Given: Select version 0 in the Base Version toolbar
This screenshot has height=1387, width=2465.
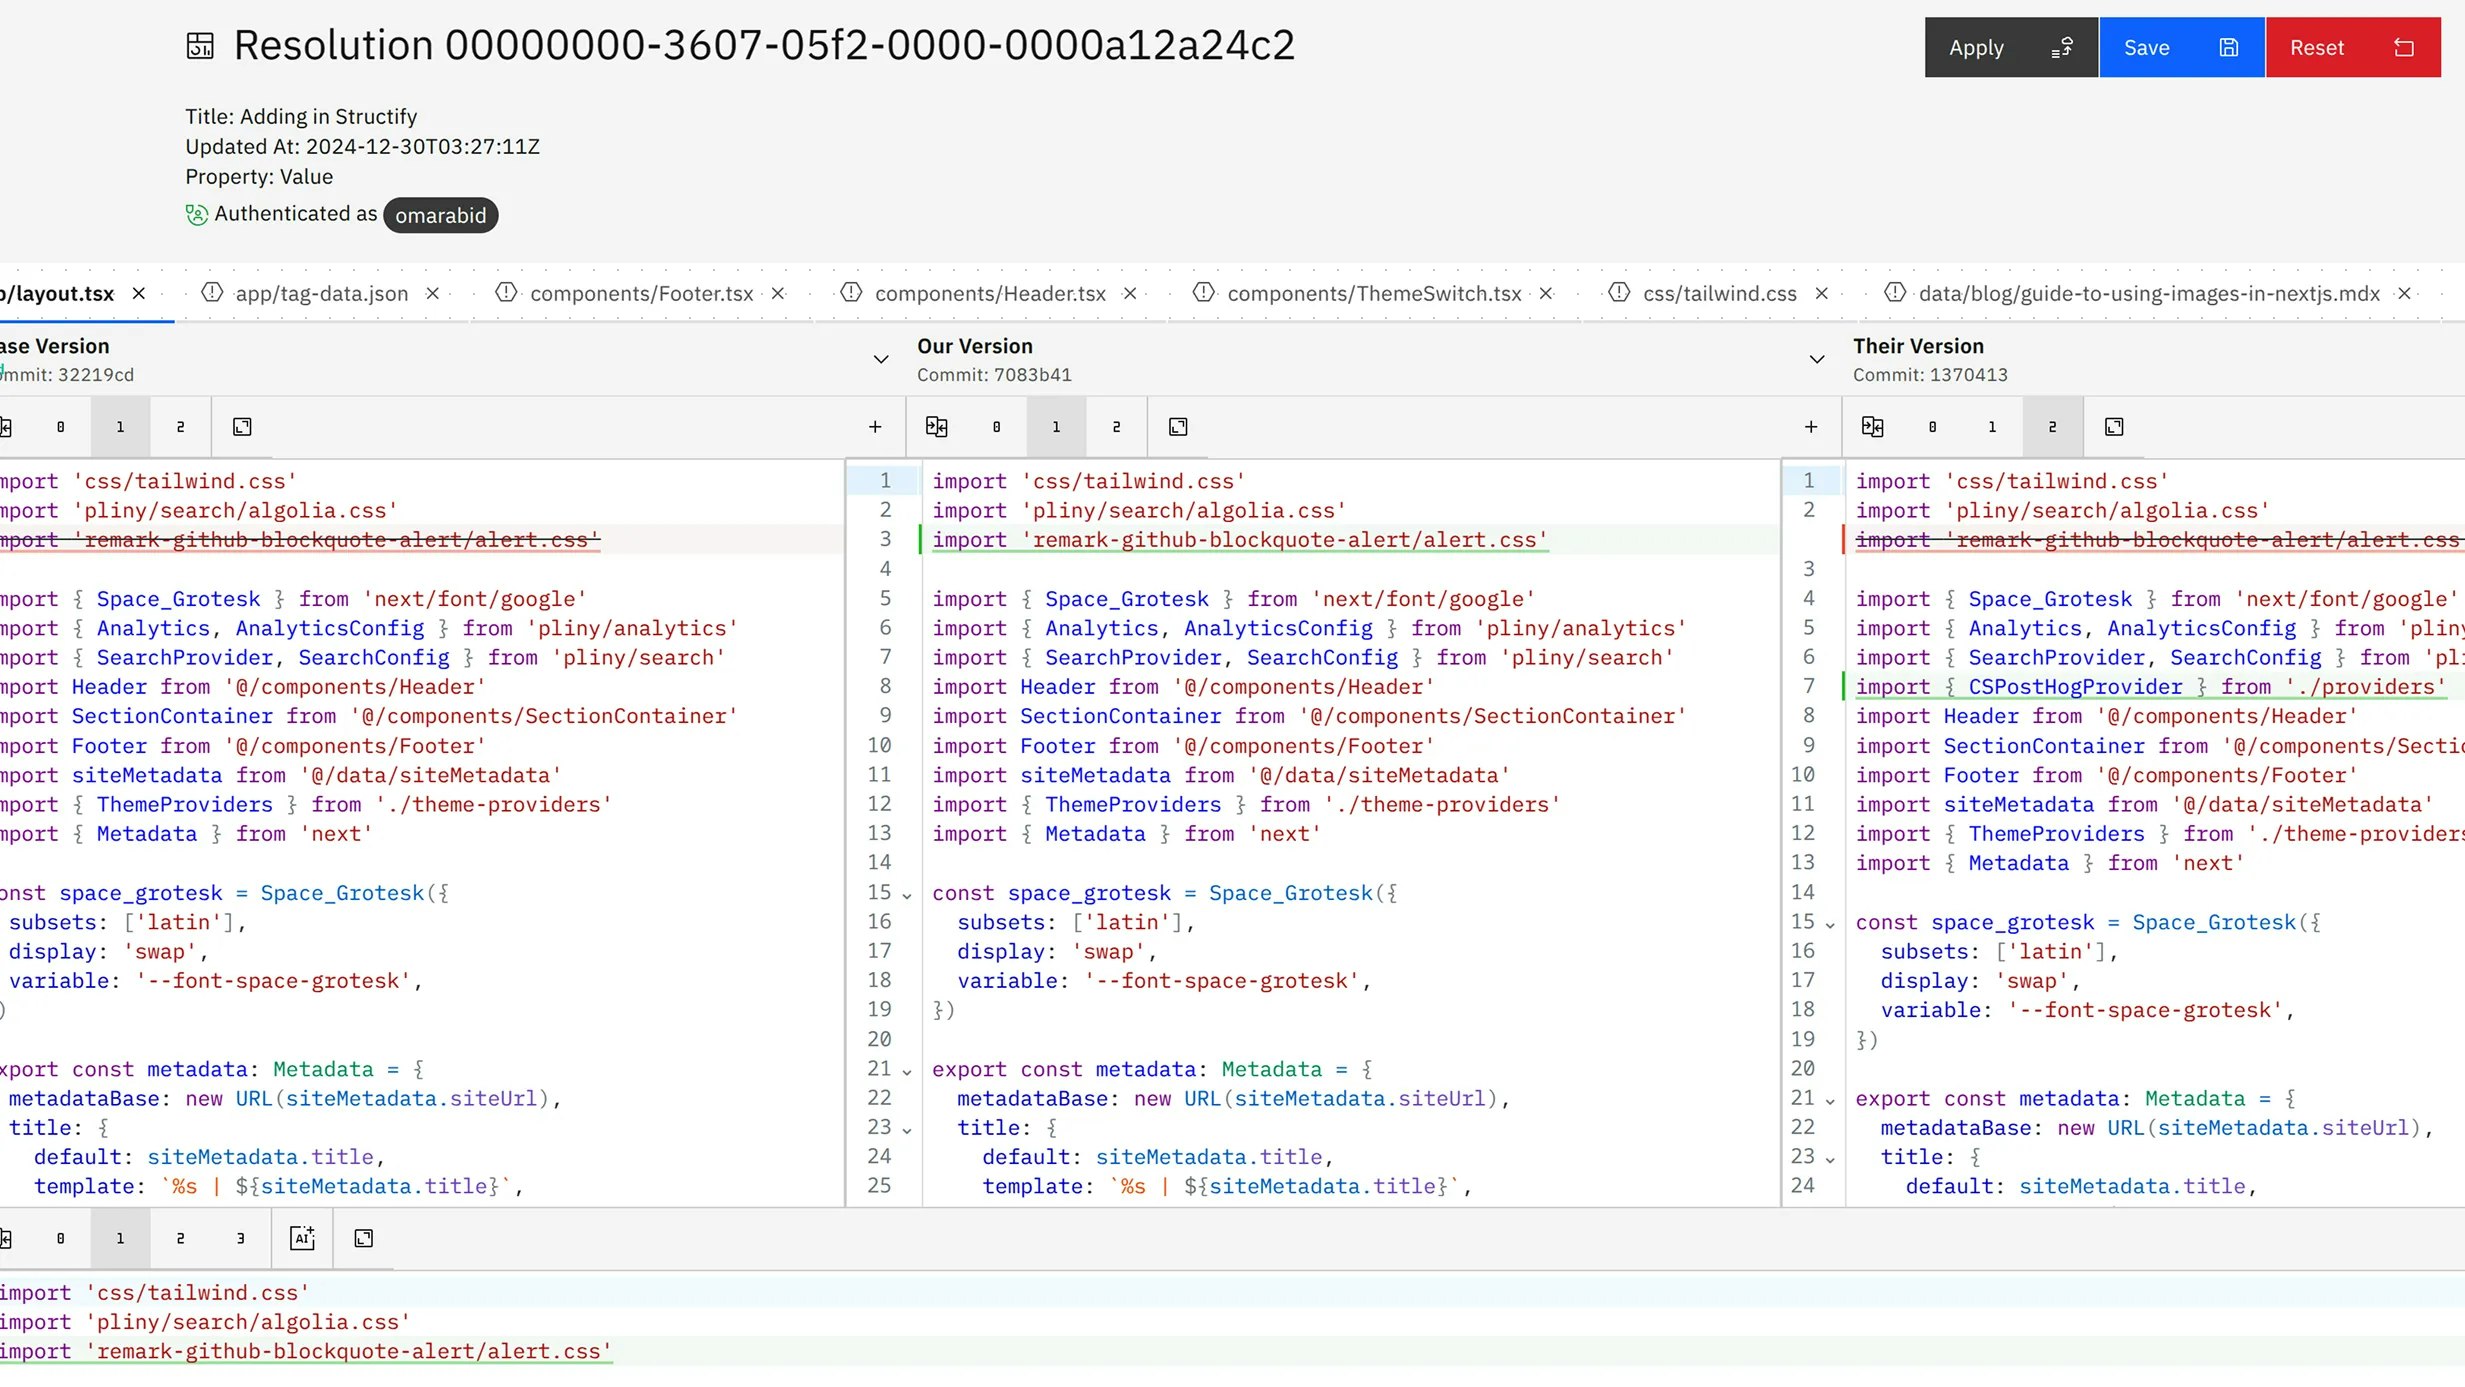Looking at the screenshot, I should (60, 426).
